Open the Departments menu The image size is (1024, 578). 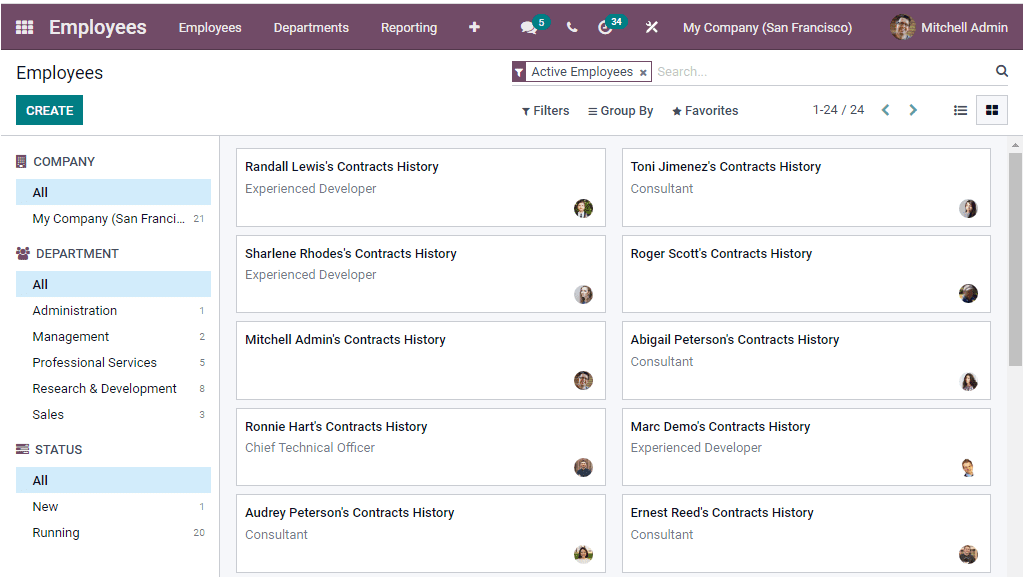click(x=311, y=27)
